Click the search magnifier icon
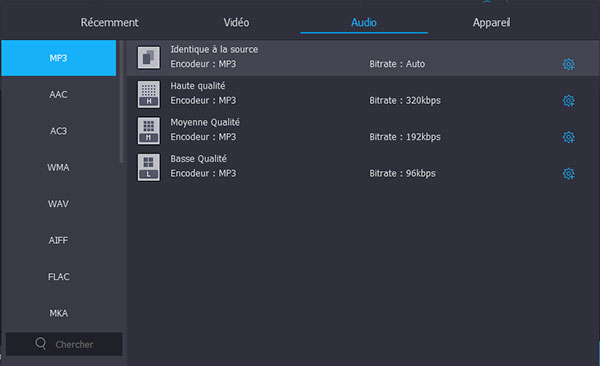This screenshot has width=600, height=366. tap(41, 343)
